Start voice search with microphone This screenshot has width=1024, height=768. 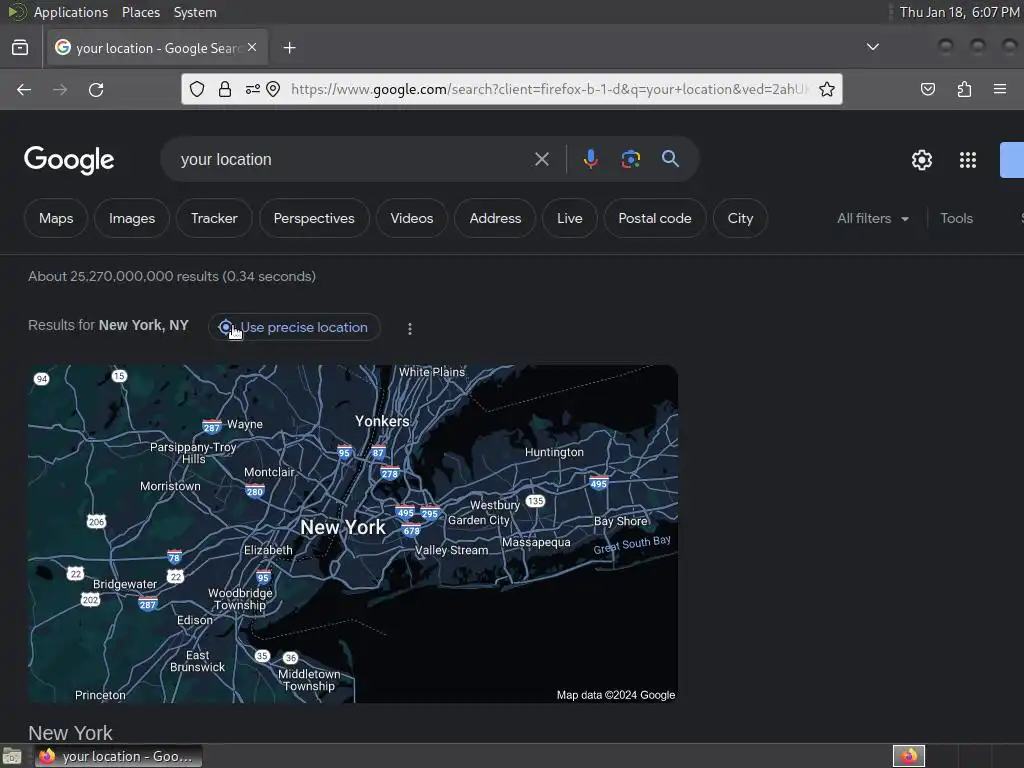(x=590, y=159)
